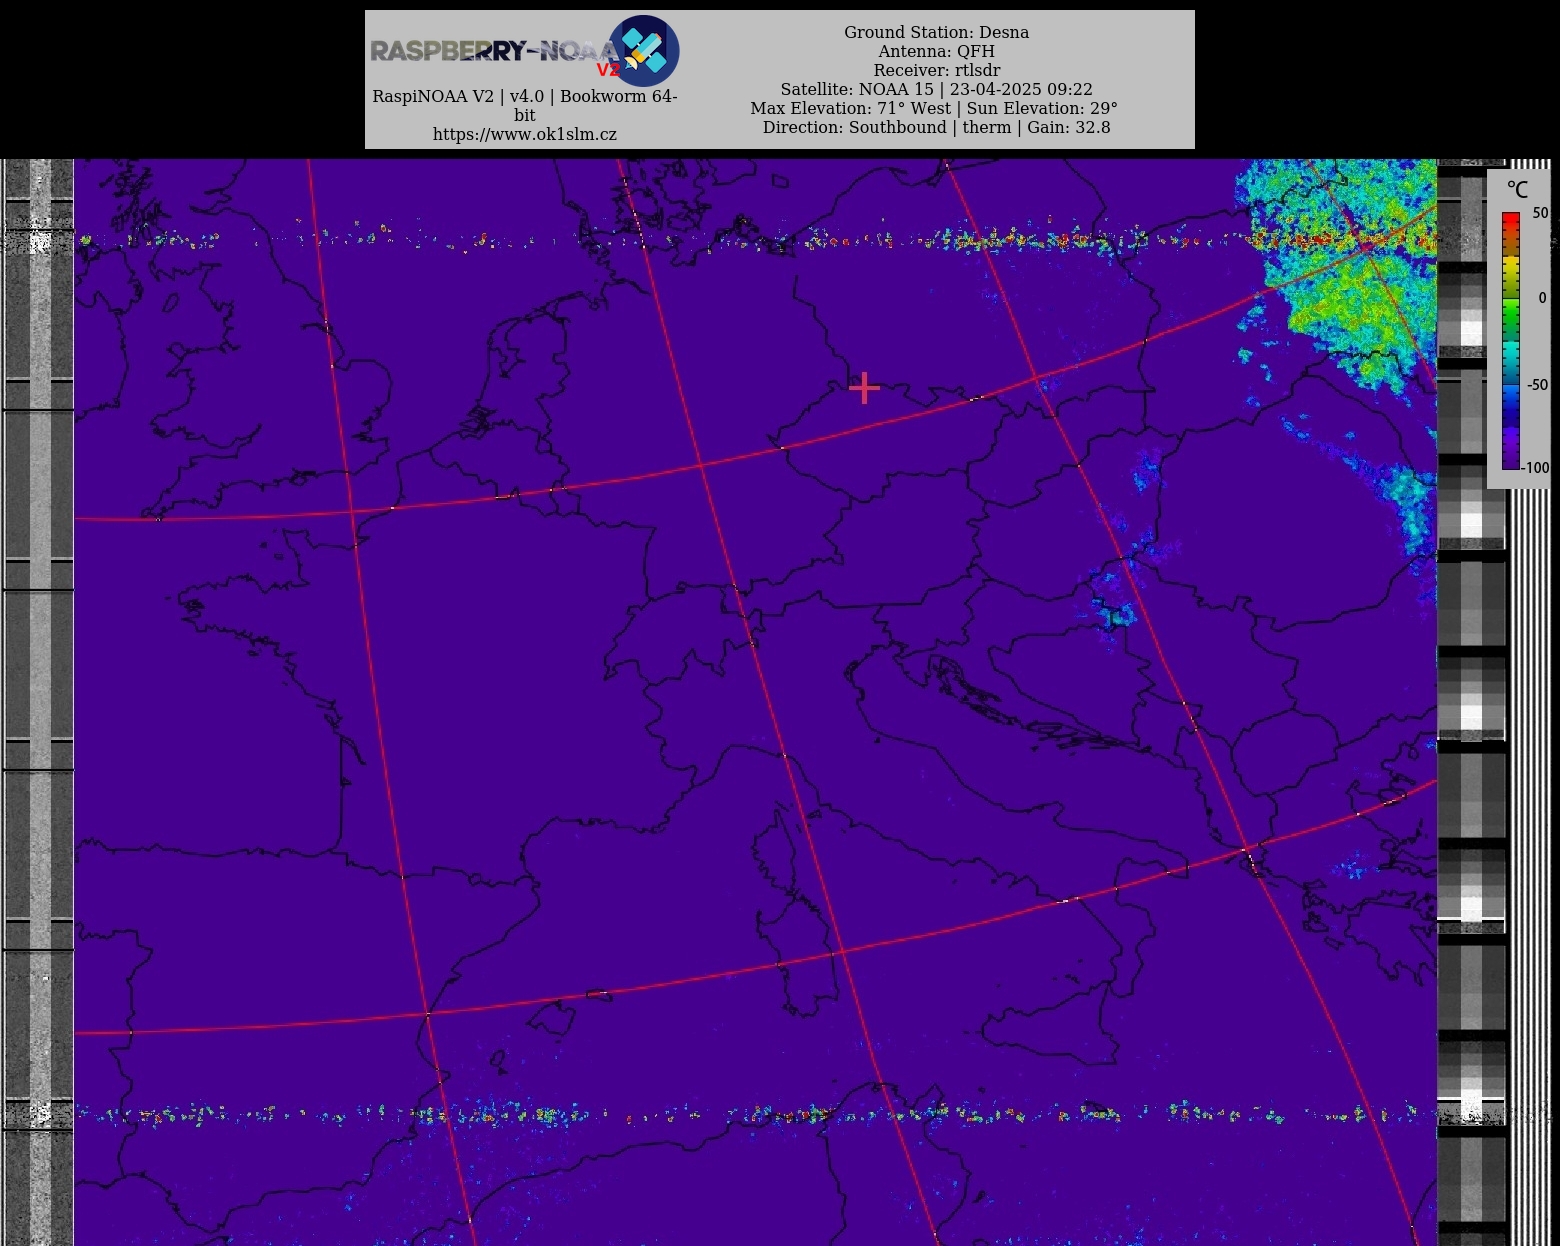Click the 0 value on the temperature legend
The image size is (1560, 1246).
[x=1542, y=298]
